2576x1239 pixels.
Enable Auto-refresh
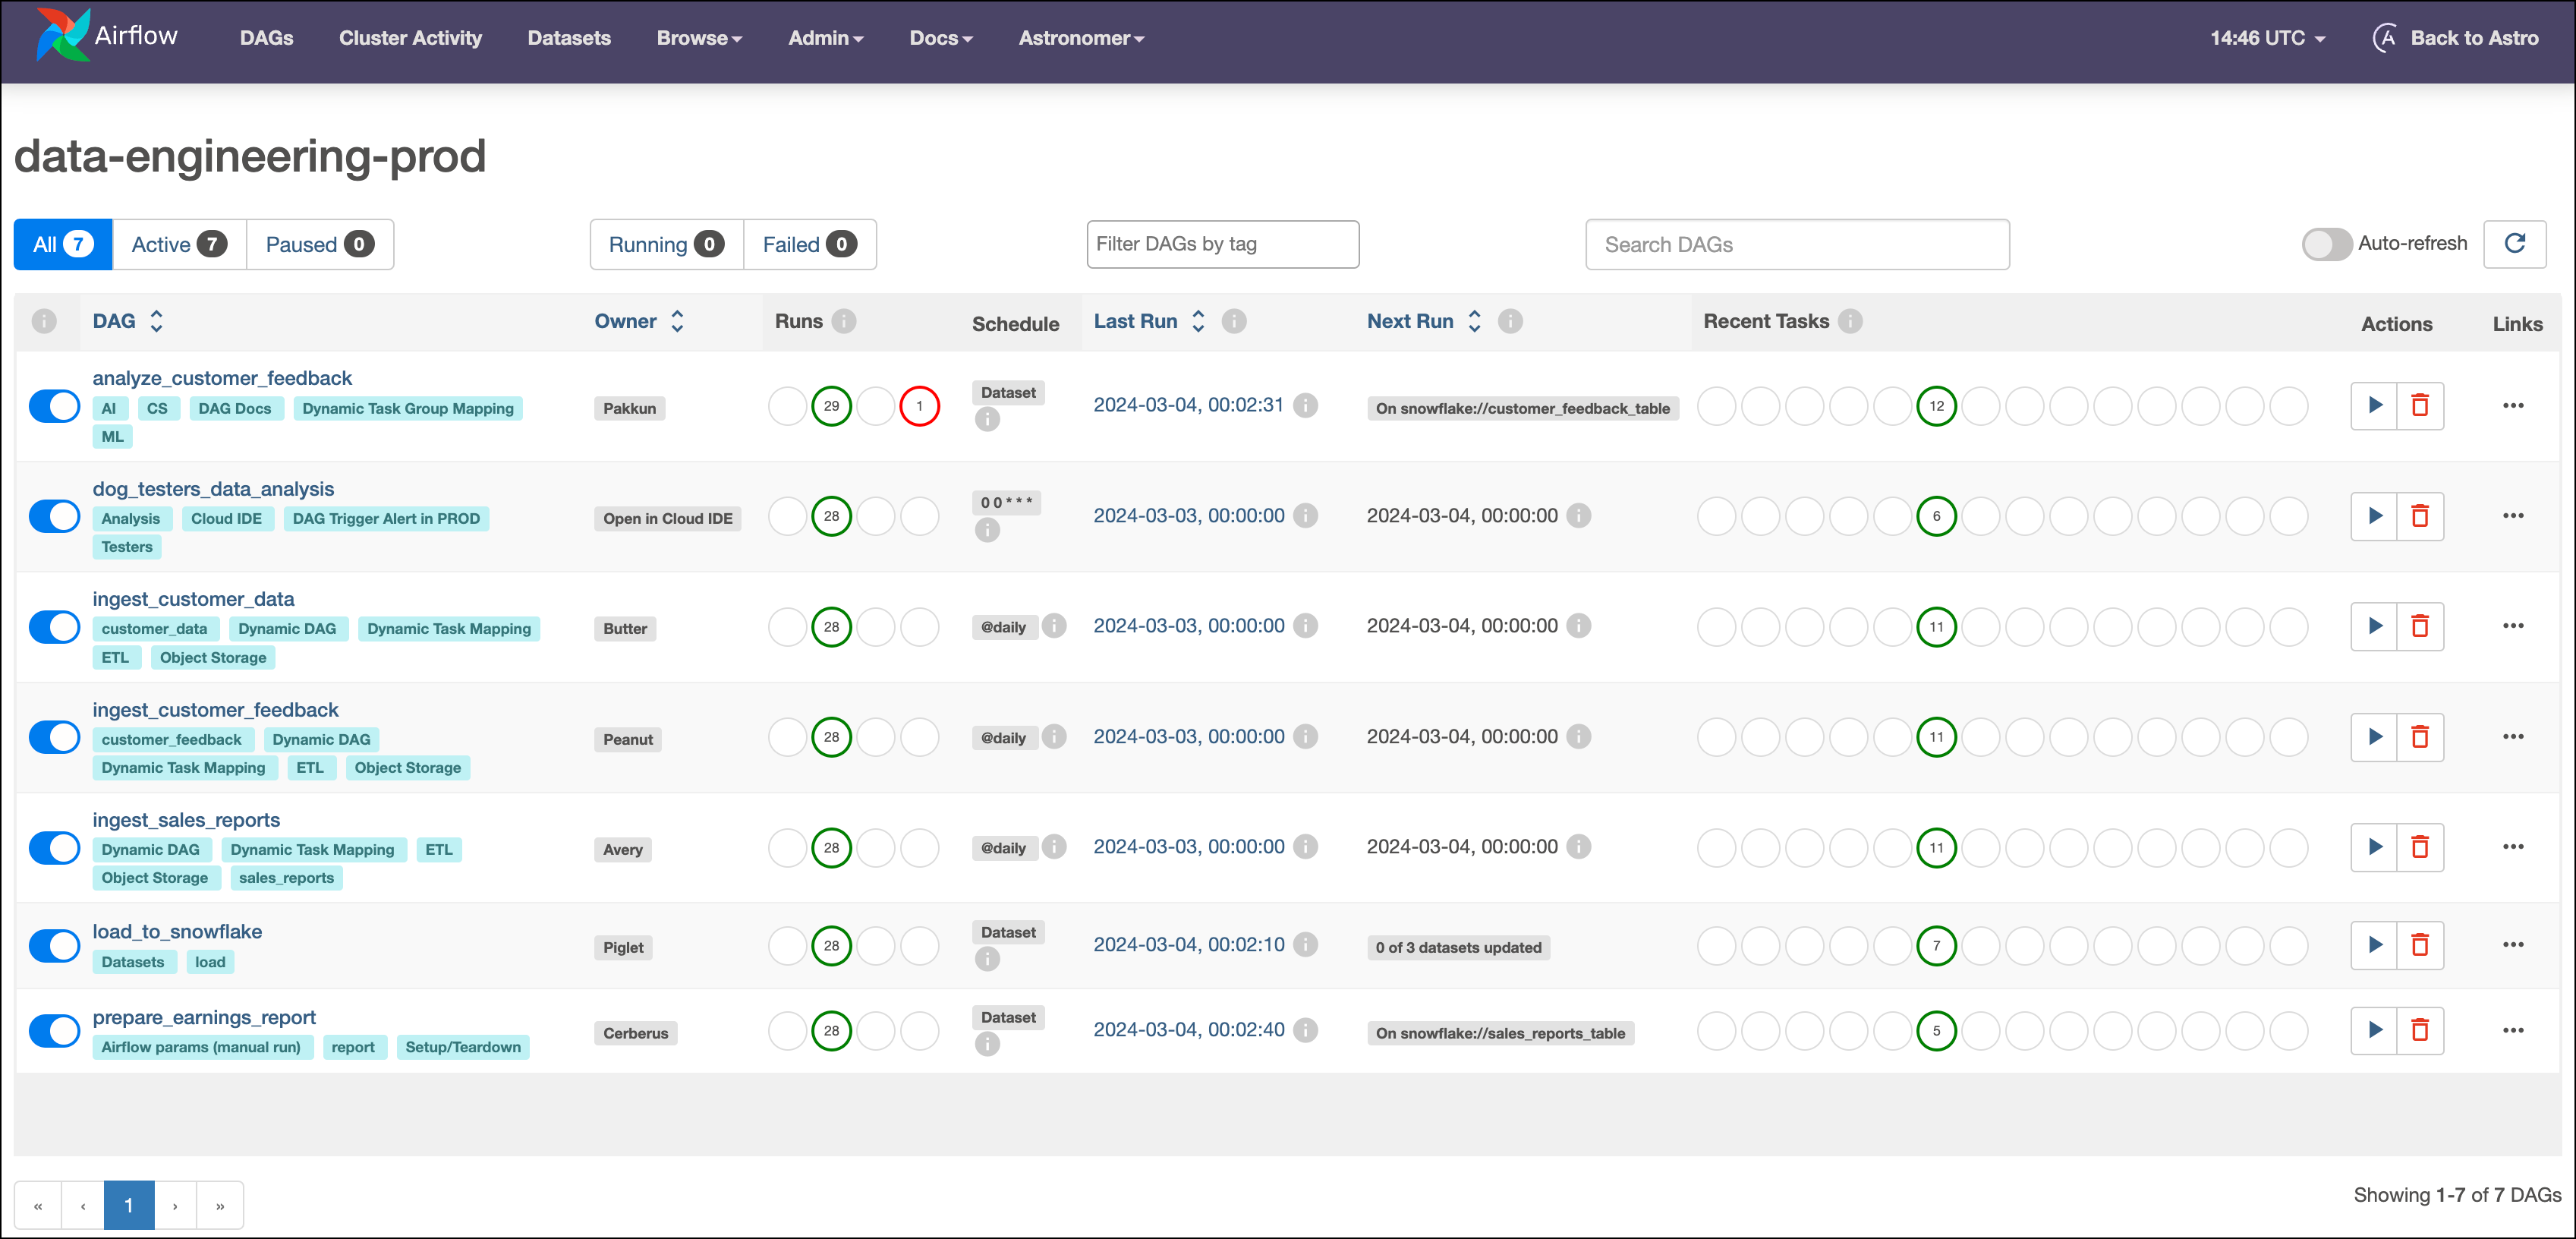click(x=2327, y=244)
